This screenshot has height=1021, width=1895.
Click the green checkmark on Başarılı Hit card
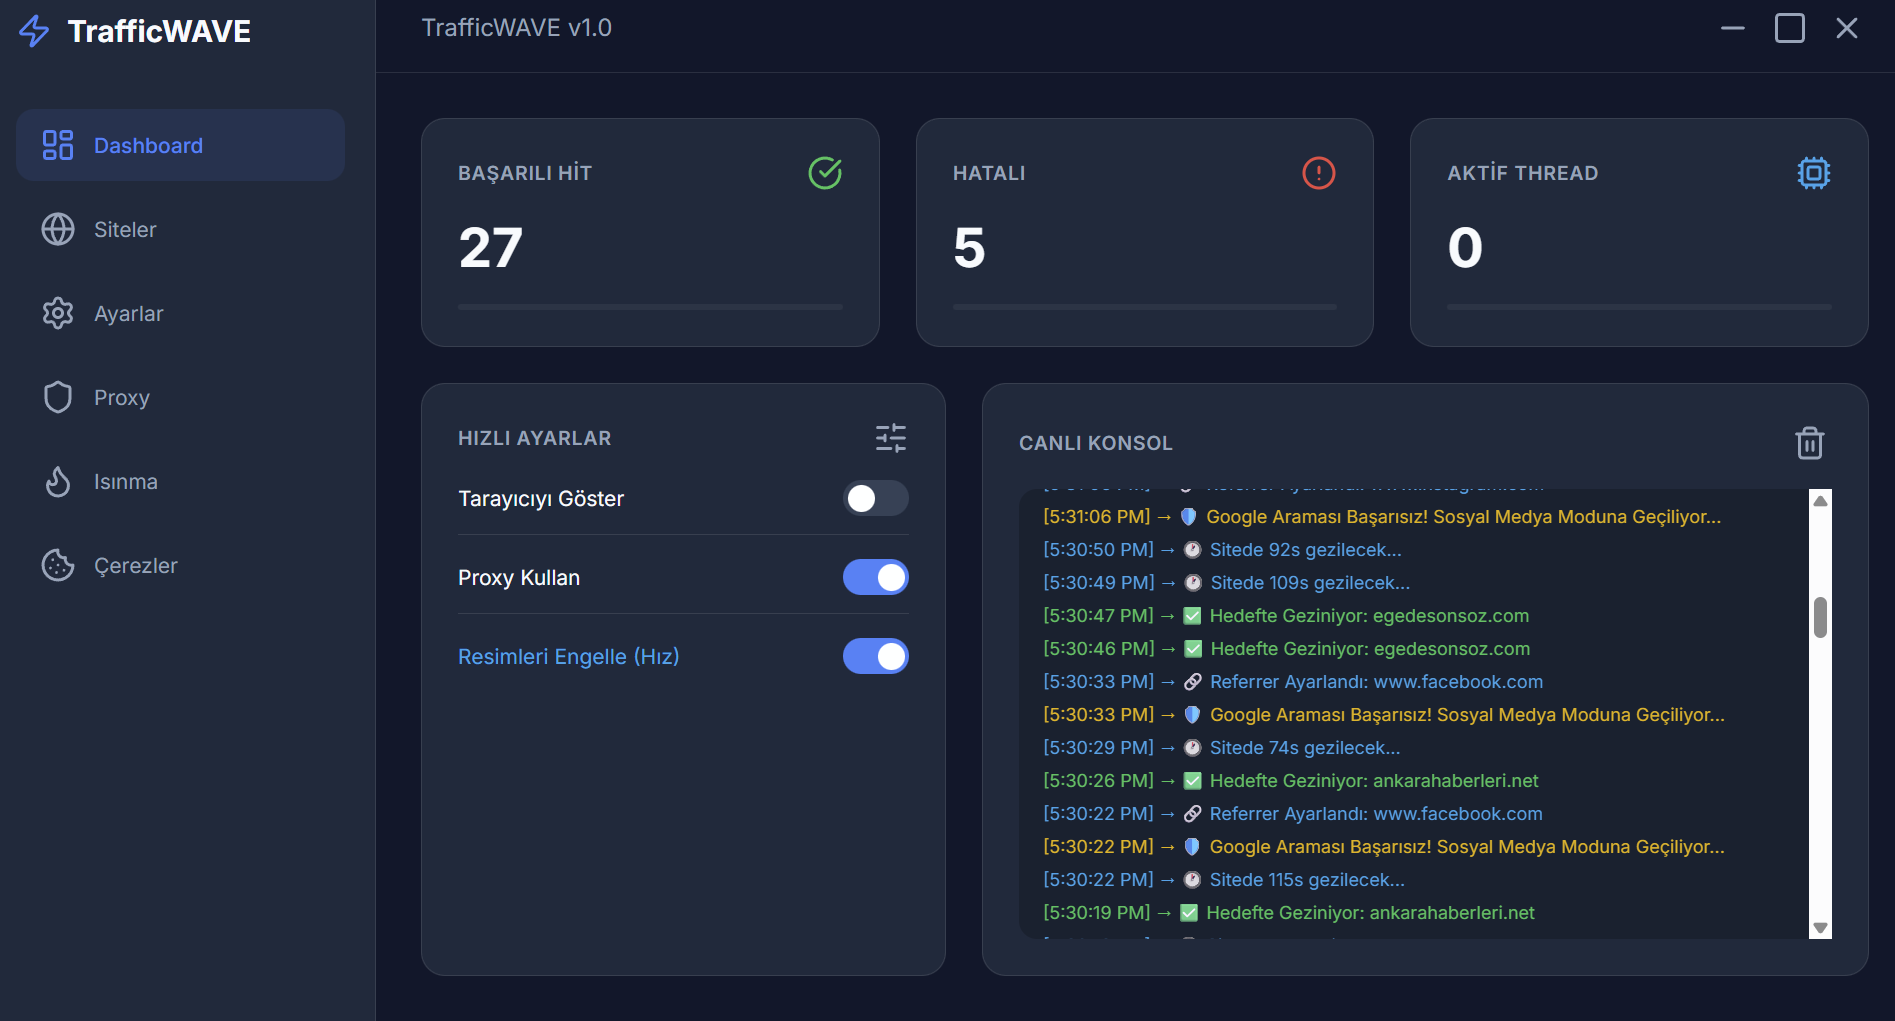pos(825,173)
